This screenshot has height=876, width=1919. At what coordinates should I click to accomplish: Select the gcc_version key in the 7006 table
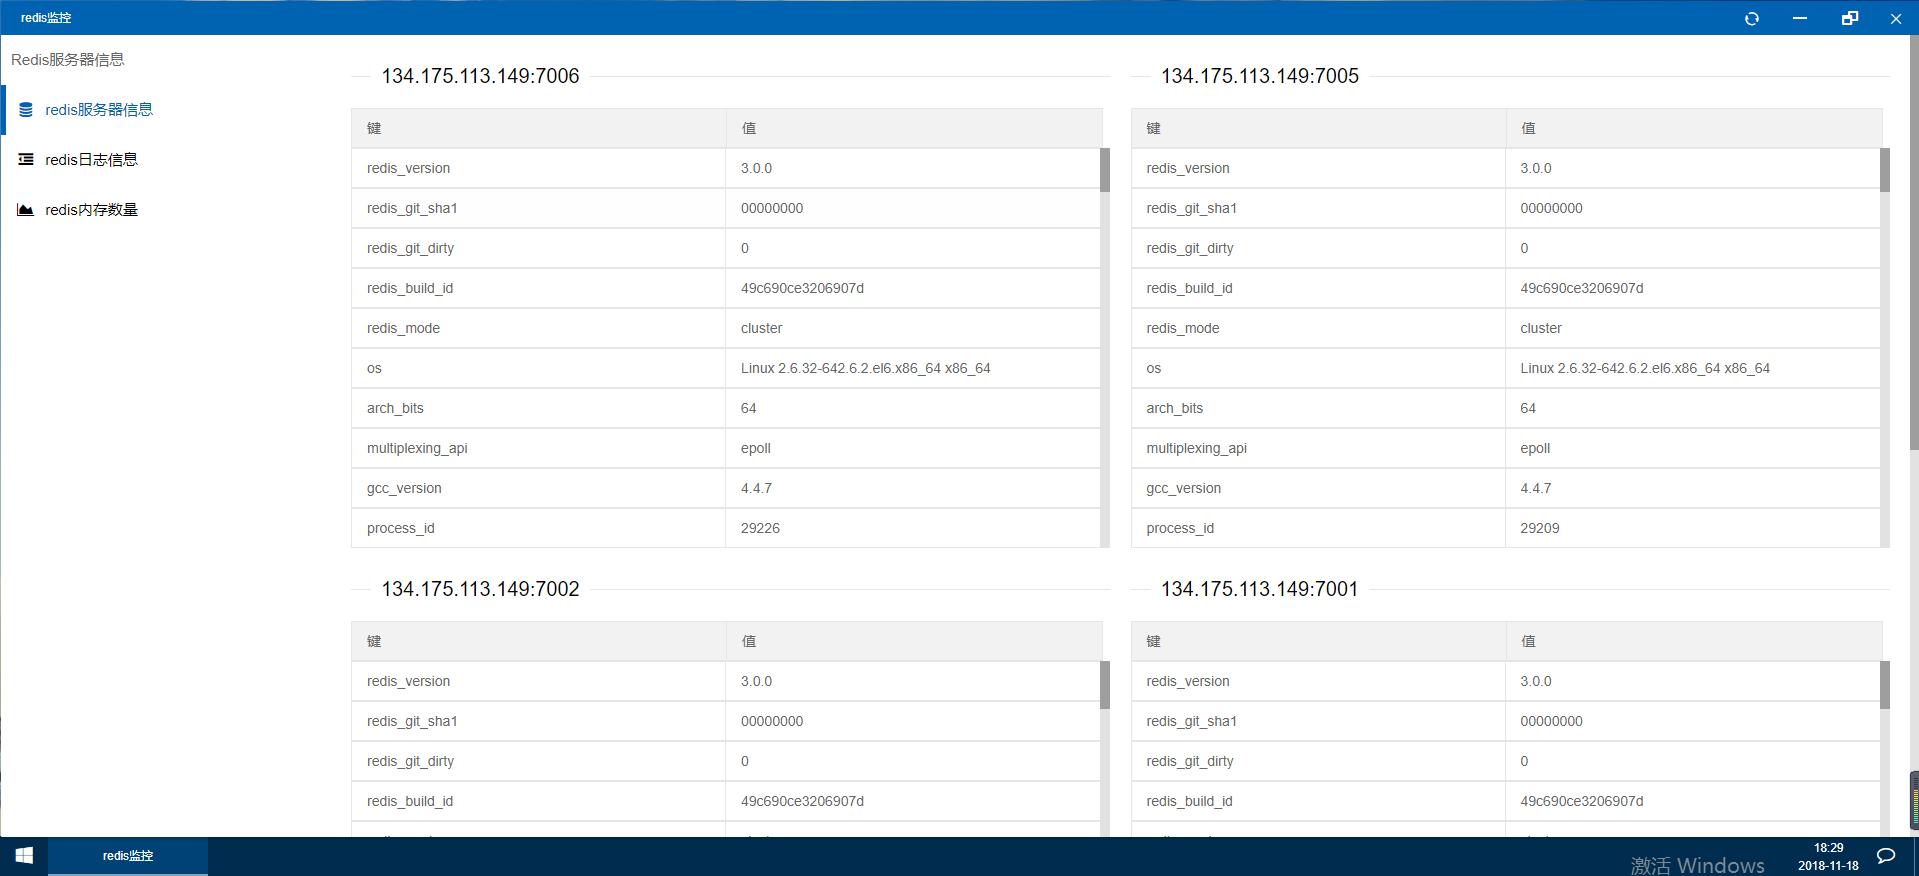404,488
